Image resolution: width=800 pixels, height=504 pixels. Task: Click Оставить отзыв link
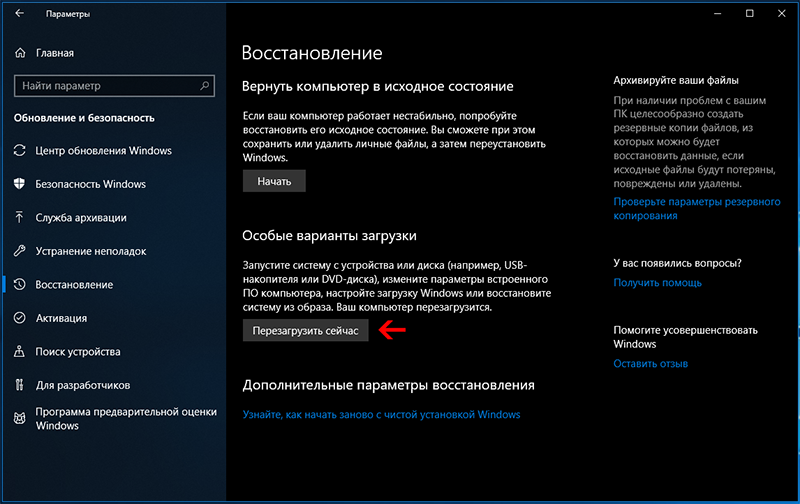click(x=651, y=364)
